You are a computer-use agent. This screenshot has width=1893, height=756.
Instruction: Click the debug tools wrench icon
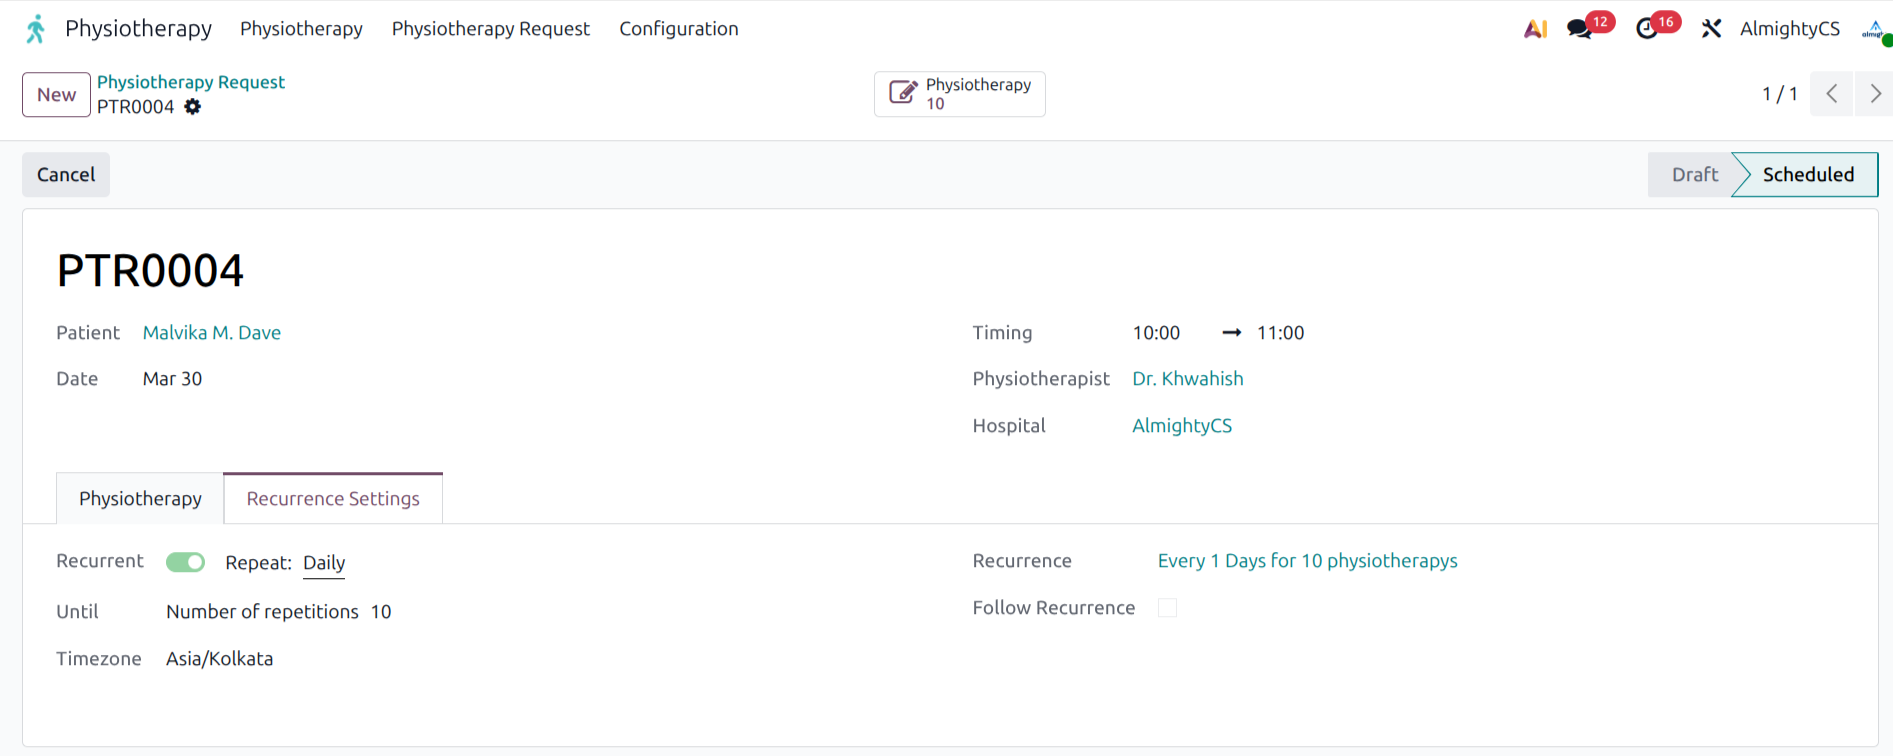pyautogui.click(x=1711, y=29)
